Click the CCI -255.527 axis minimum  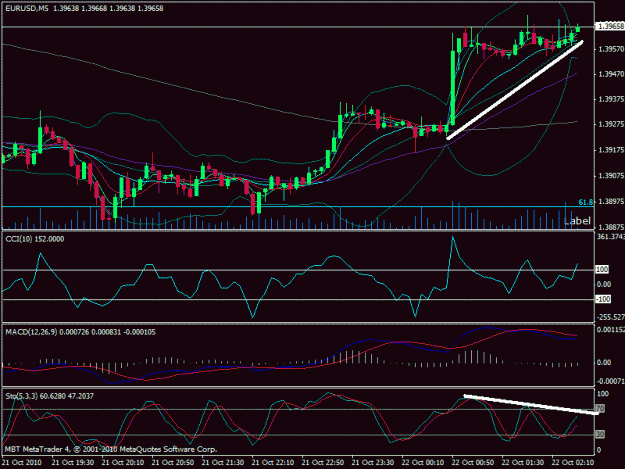(611, 317)
